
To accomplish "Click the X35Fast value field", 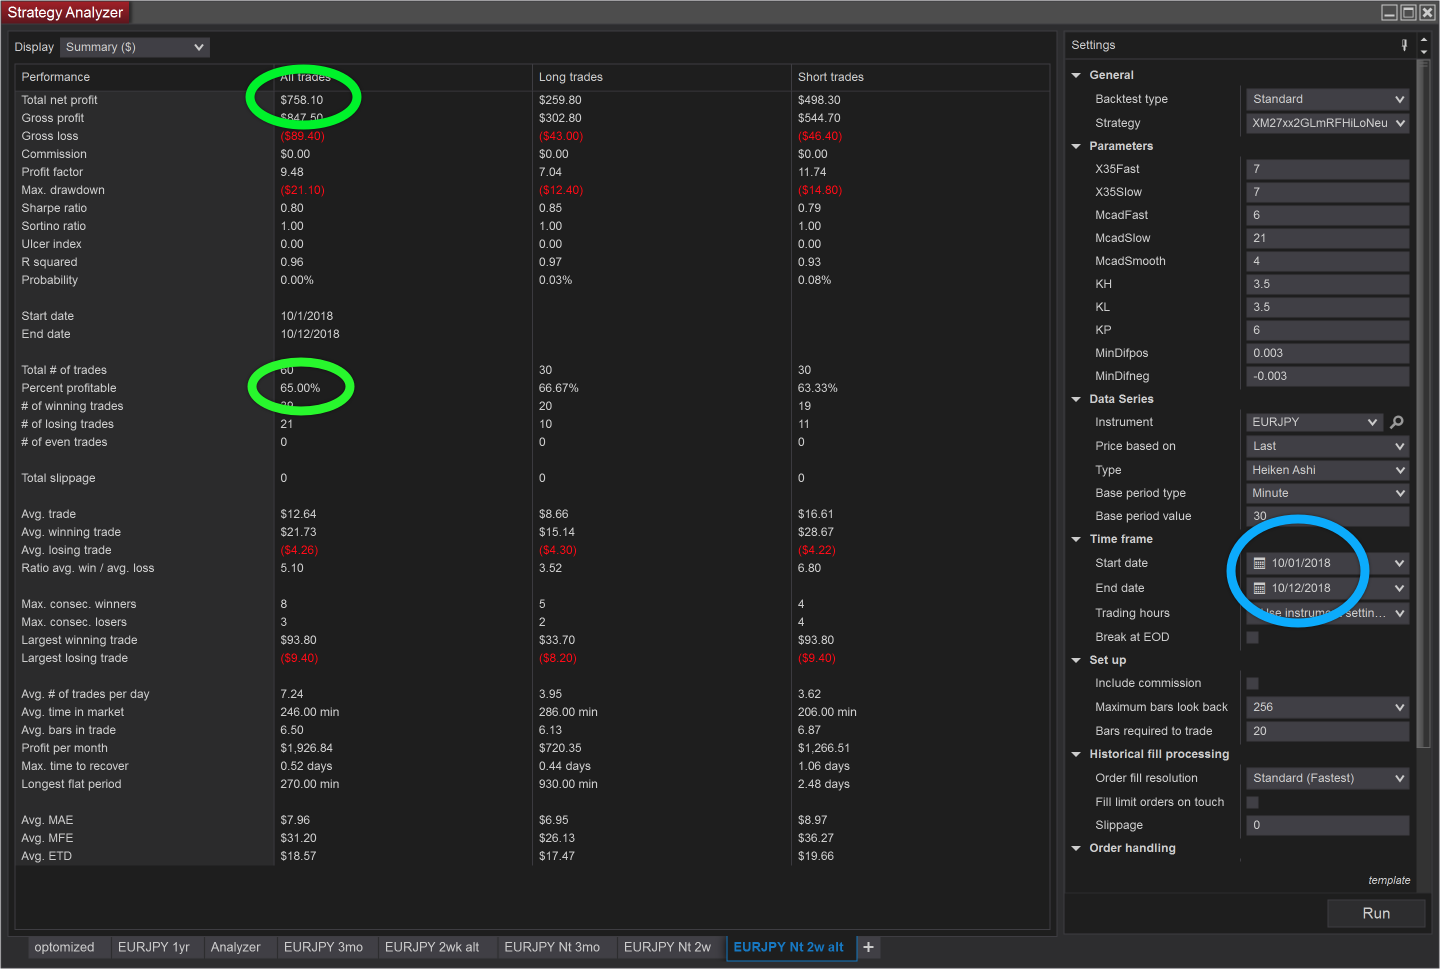I will [1328, 169].
